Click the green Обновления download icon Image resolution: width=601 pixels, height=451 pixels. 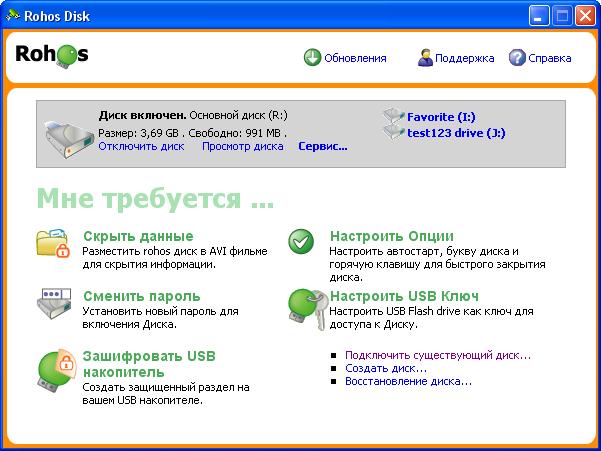pos(312,57)
